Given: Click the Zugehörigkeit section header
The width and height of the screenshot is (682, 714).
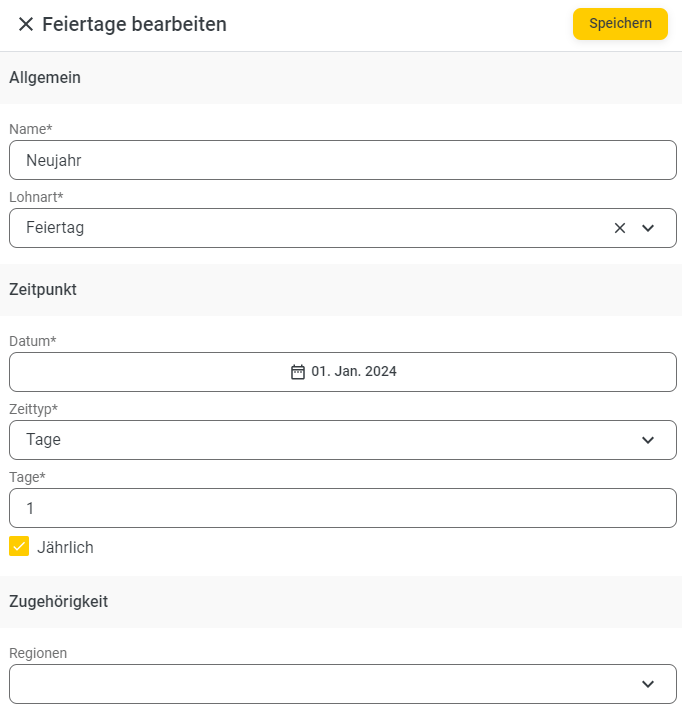Looking at the screenshot, I should 59,602.
